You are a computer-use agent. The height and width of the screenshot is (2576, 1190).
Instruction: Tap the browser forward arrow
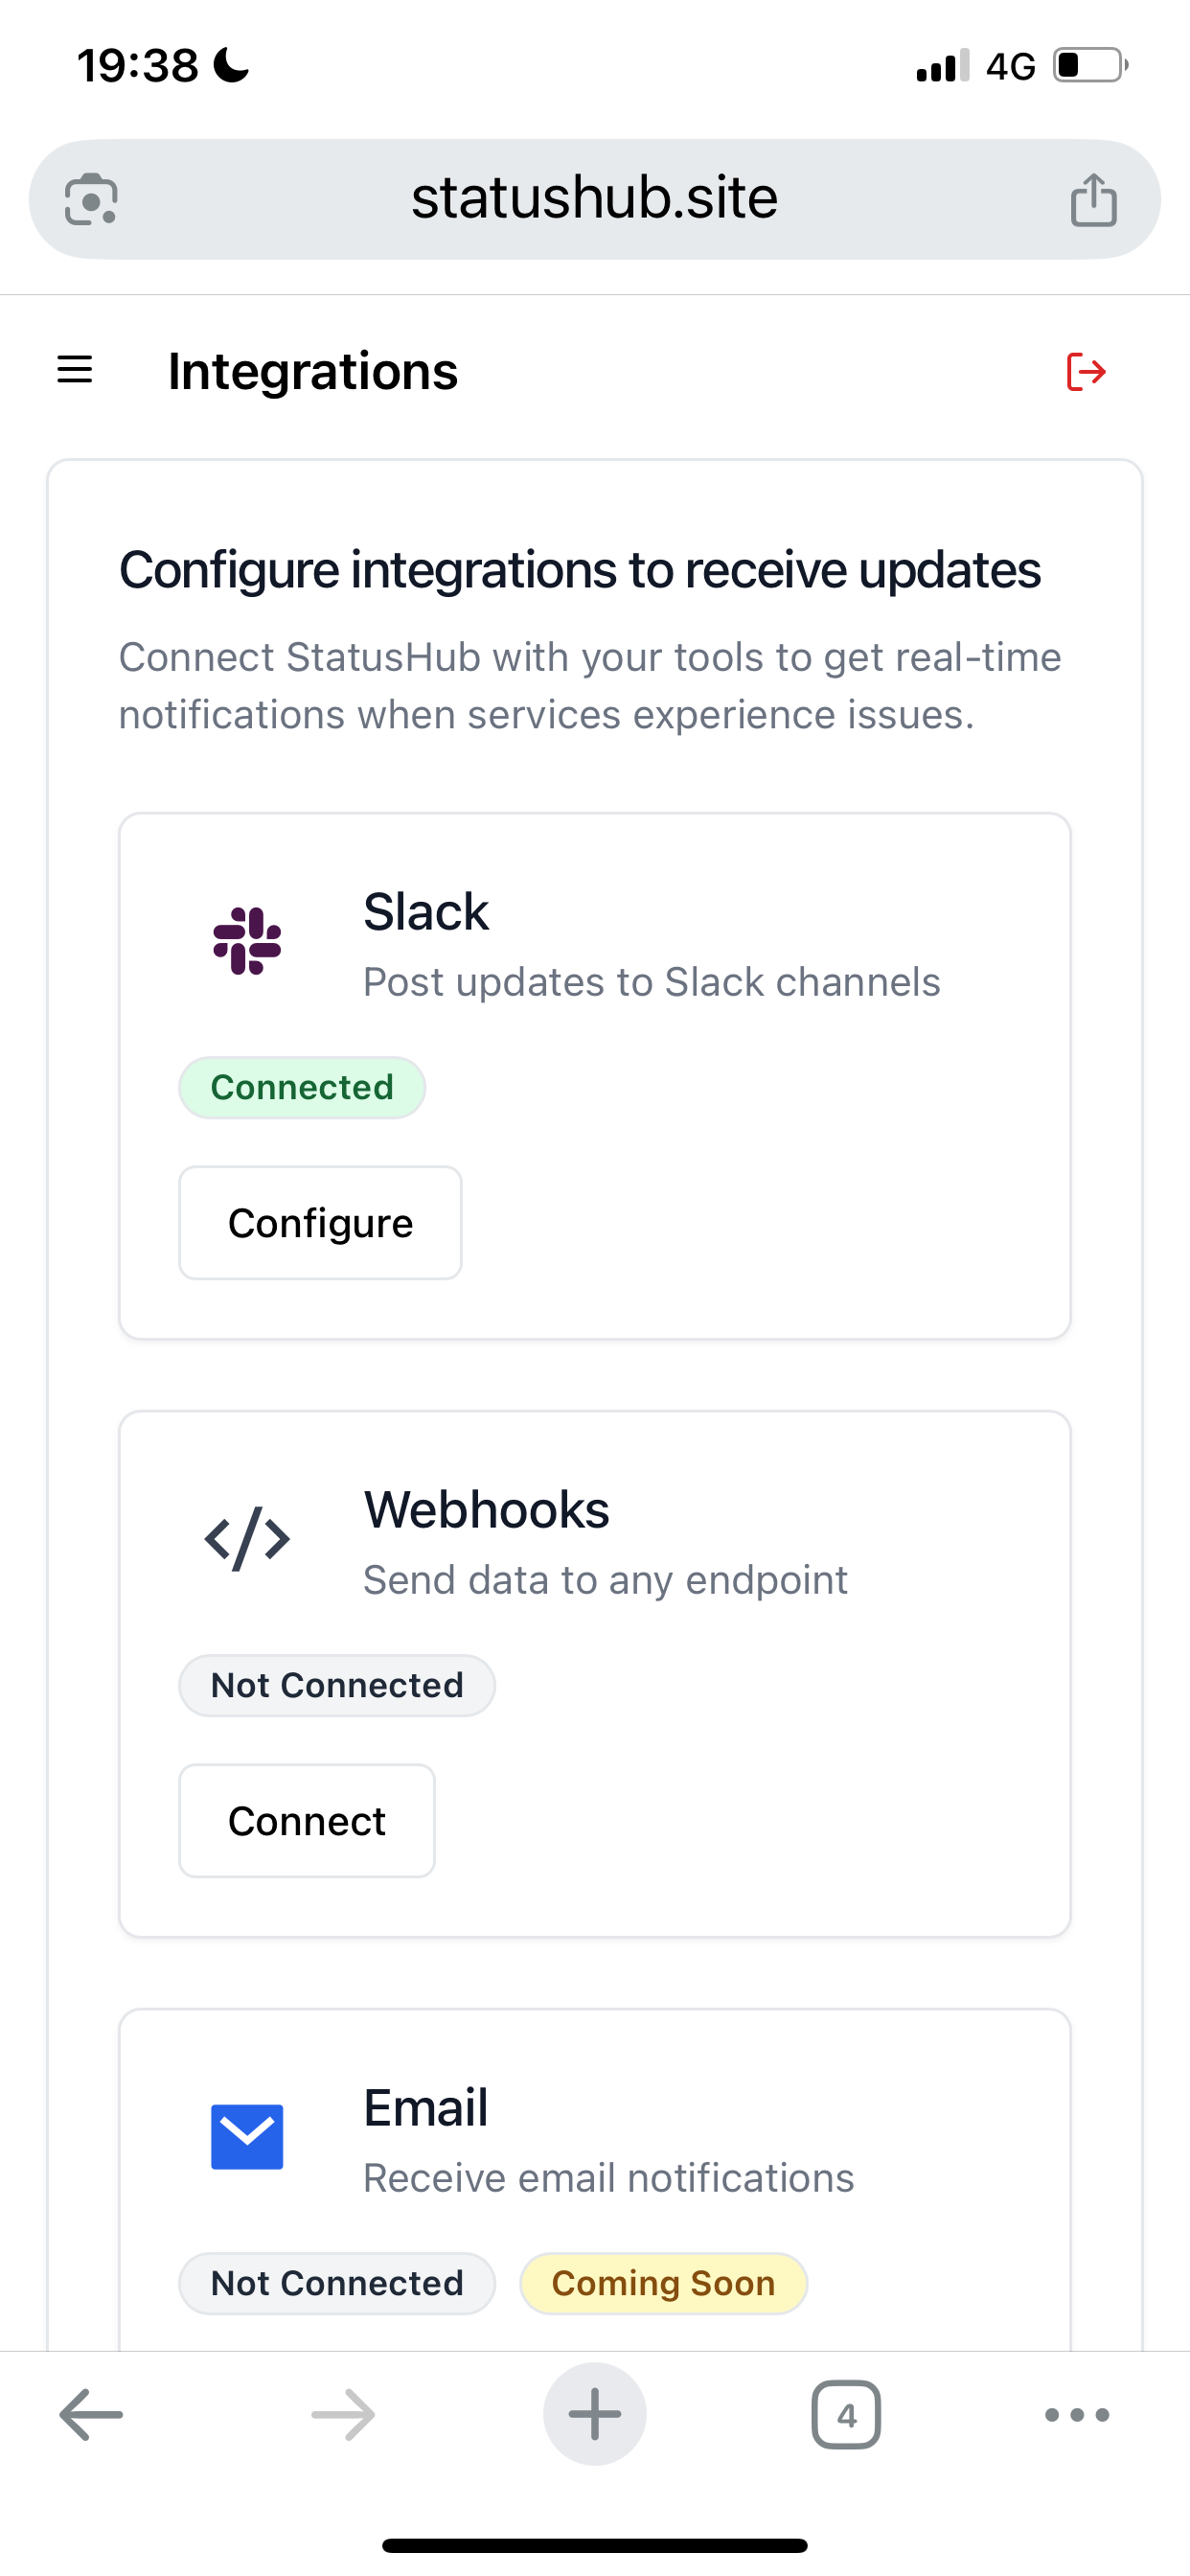(343, 2415)
